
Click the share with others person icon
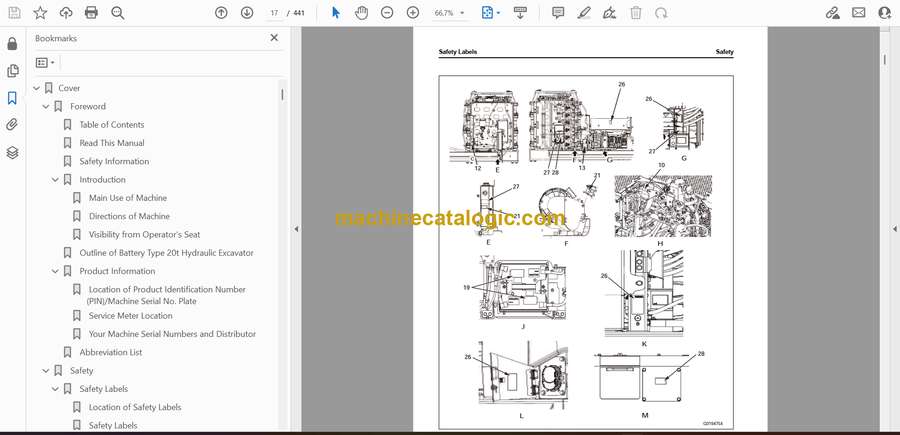(885, 13)
